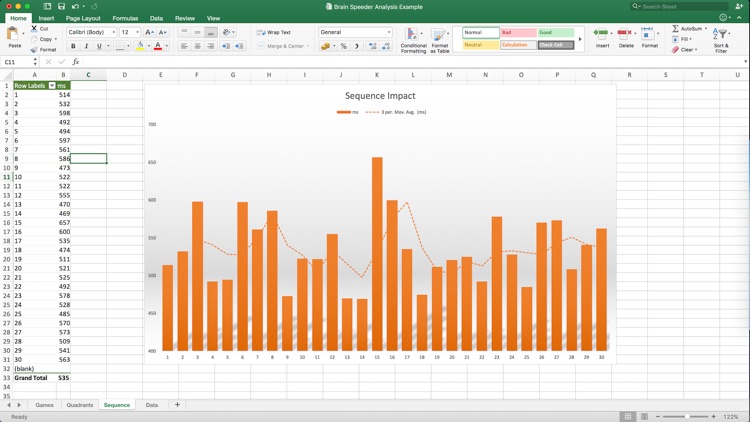The height and width of the screenshot is (422, 750).
Task: Click the Save floppy disk icon
Action: click(61, 6)
